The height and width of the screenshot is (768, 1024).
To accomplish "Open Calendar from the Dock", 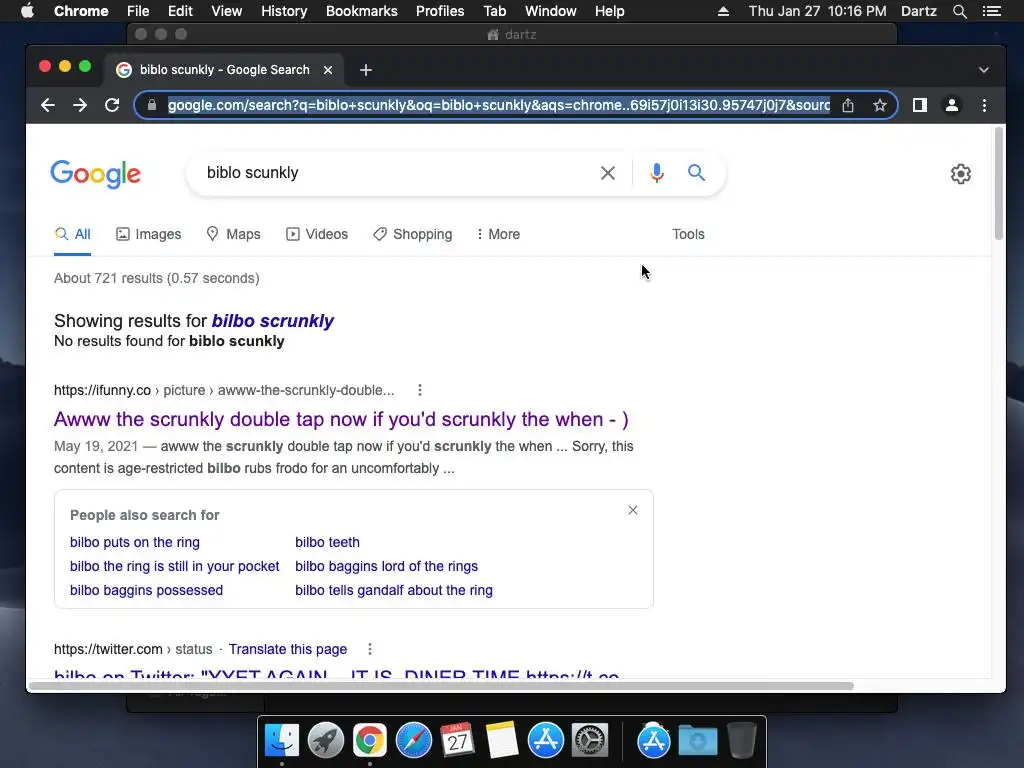I will tap(457, 741).
